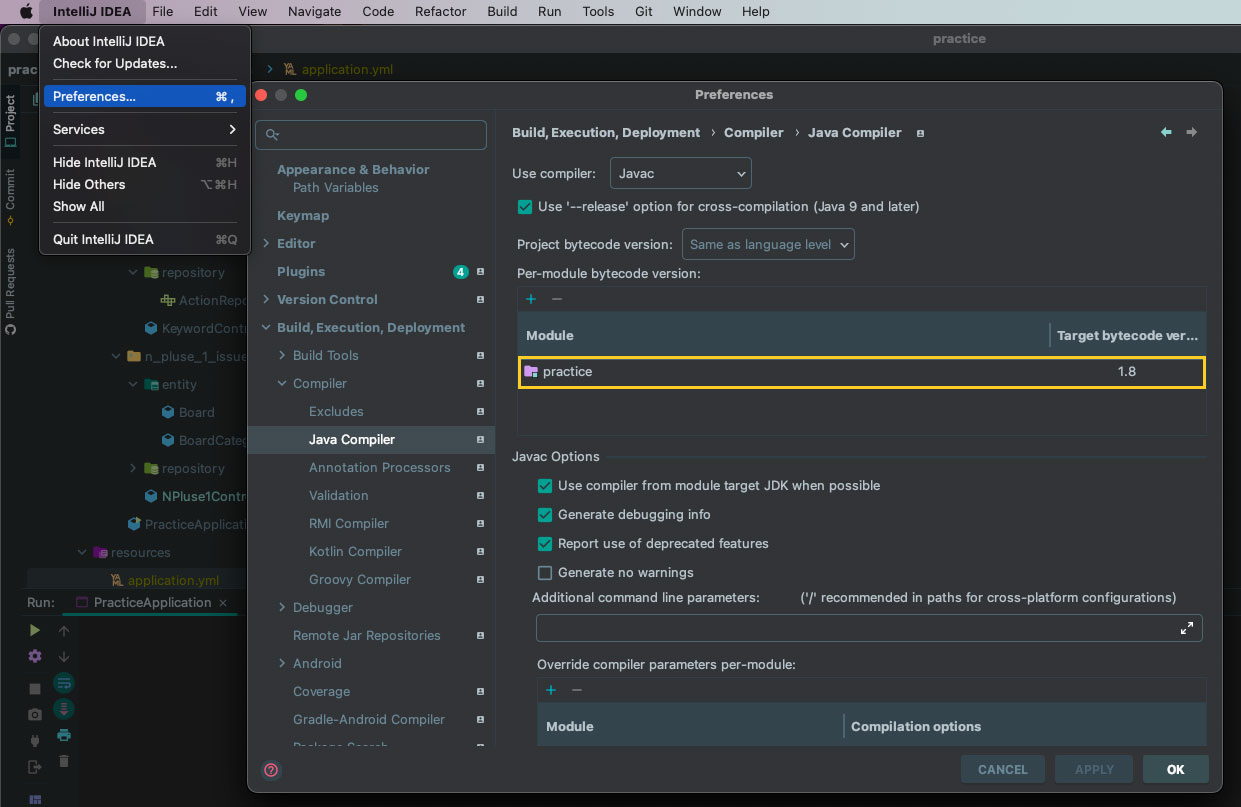Enable Generate no warnings checkbox
Viewport: 1241px width, 807px height.
click(x=545, y=573)
